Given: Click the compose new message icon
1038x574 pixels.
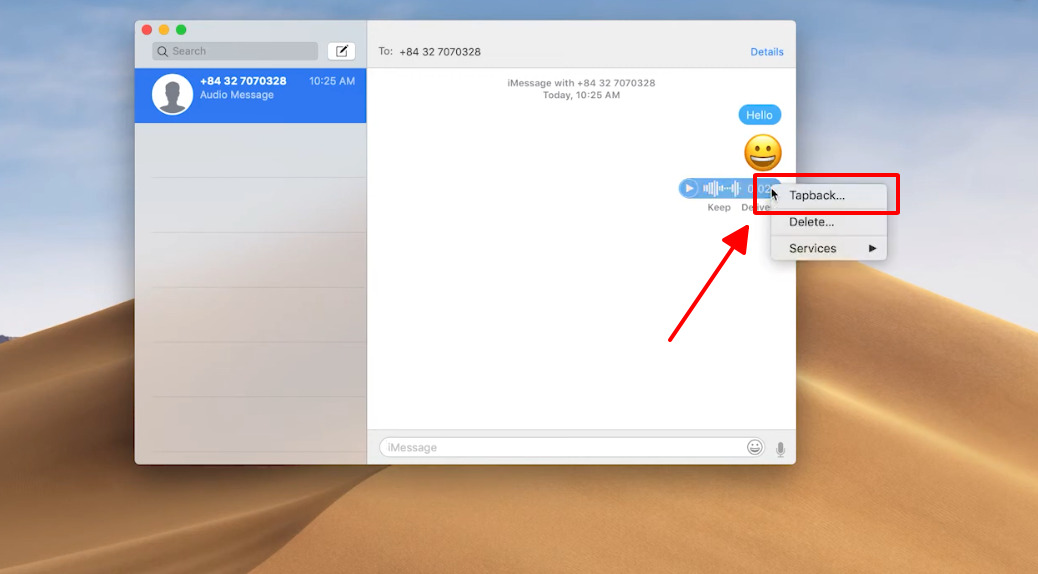Looking at the screenshot, I should 342,51.
